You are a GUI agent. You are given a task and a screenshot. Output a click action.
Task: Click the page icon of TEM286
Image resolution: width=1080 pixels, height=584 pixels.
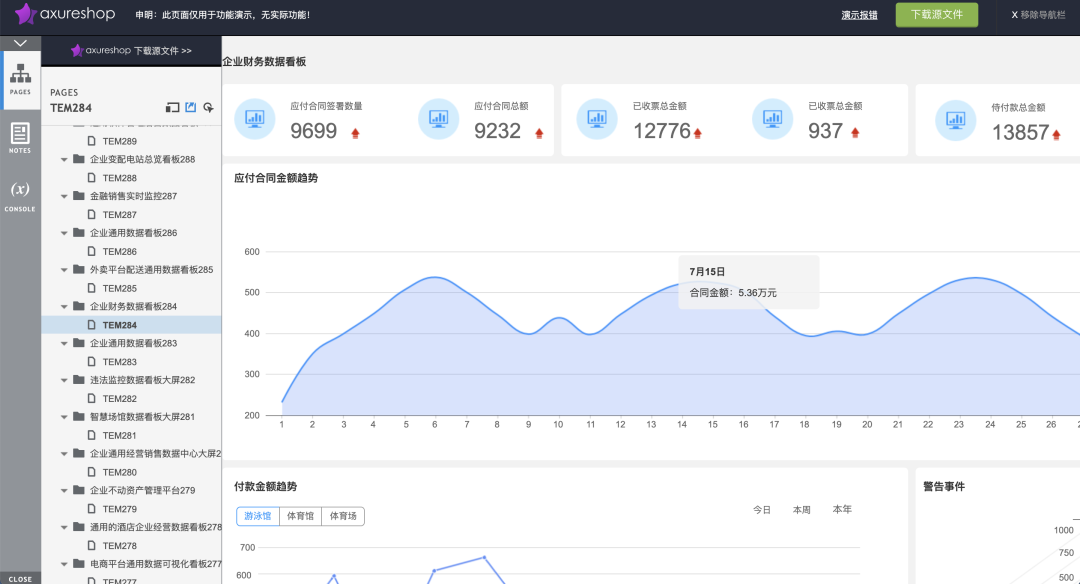point(92,251)
